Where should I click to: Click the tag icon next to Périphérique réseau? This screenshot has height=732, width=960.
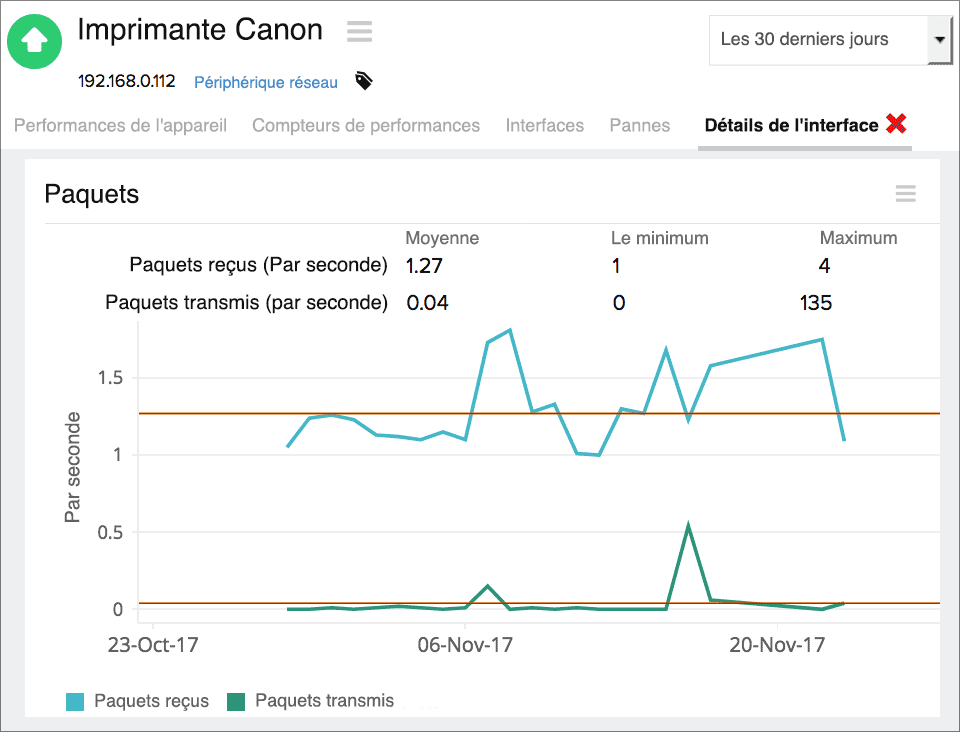tap(363, 81)
